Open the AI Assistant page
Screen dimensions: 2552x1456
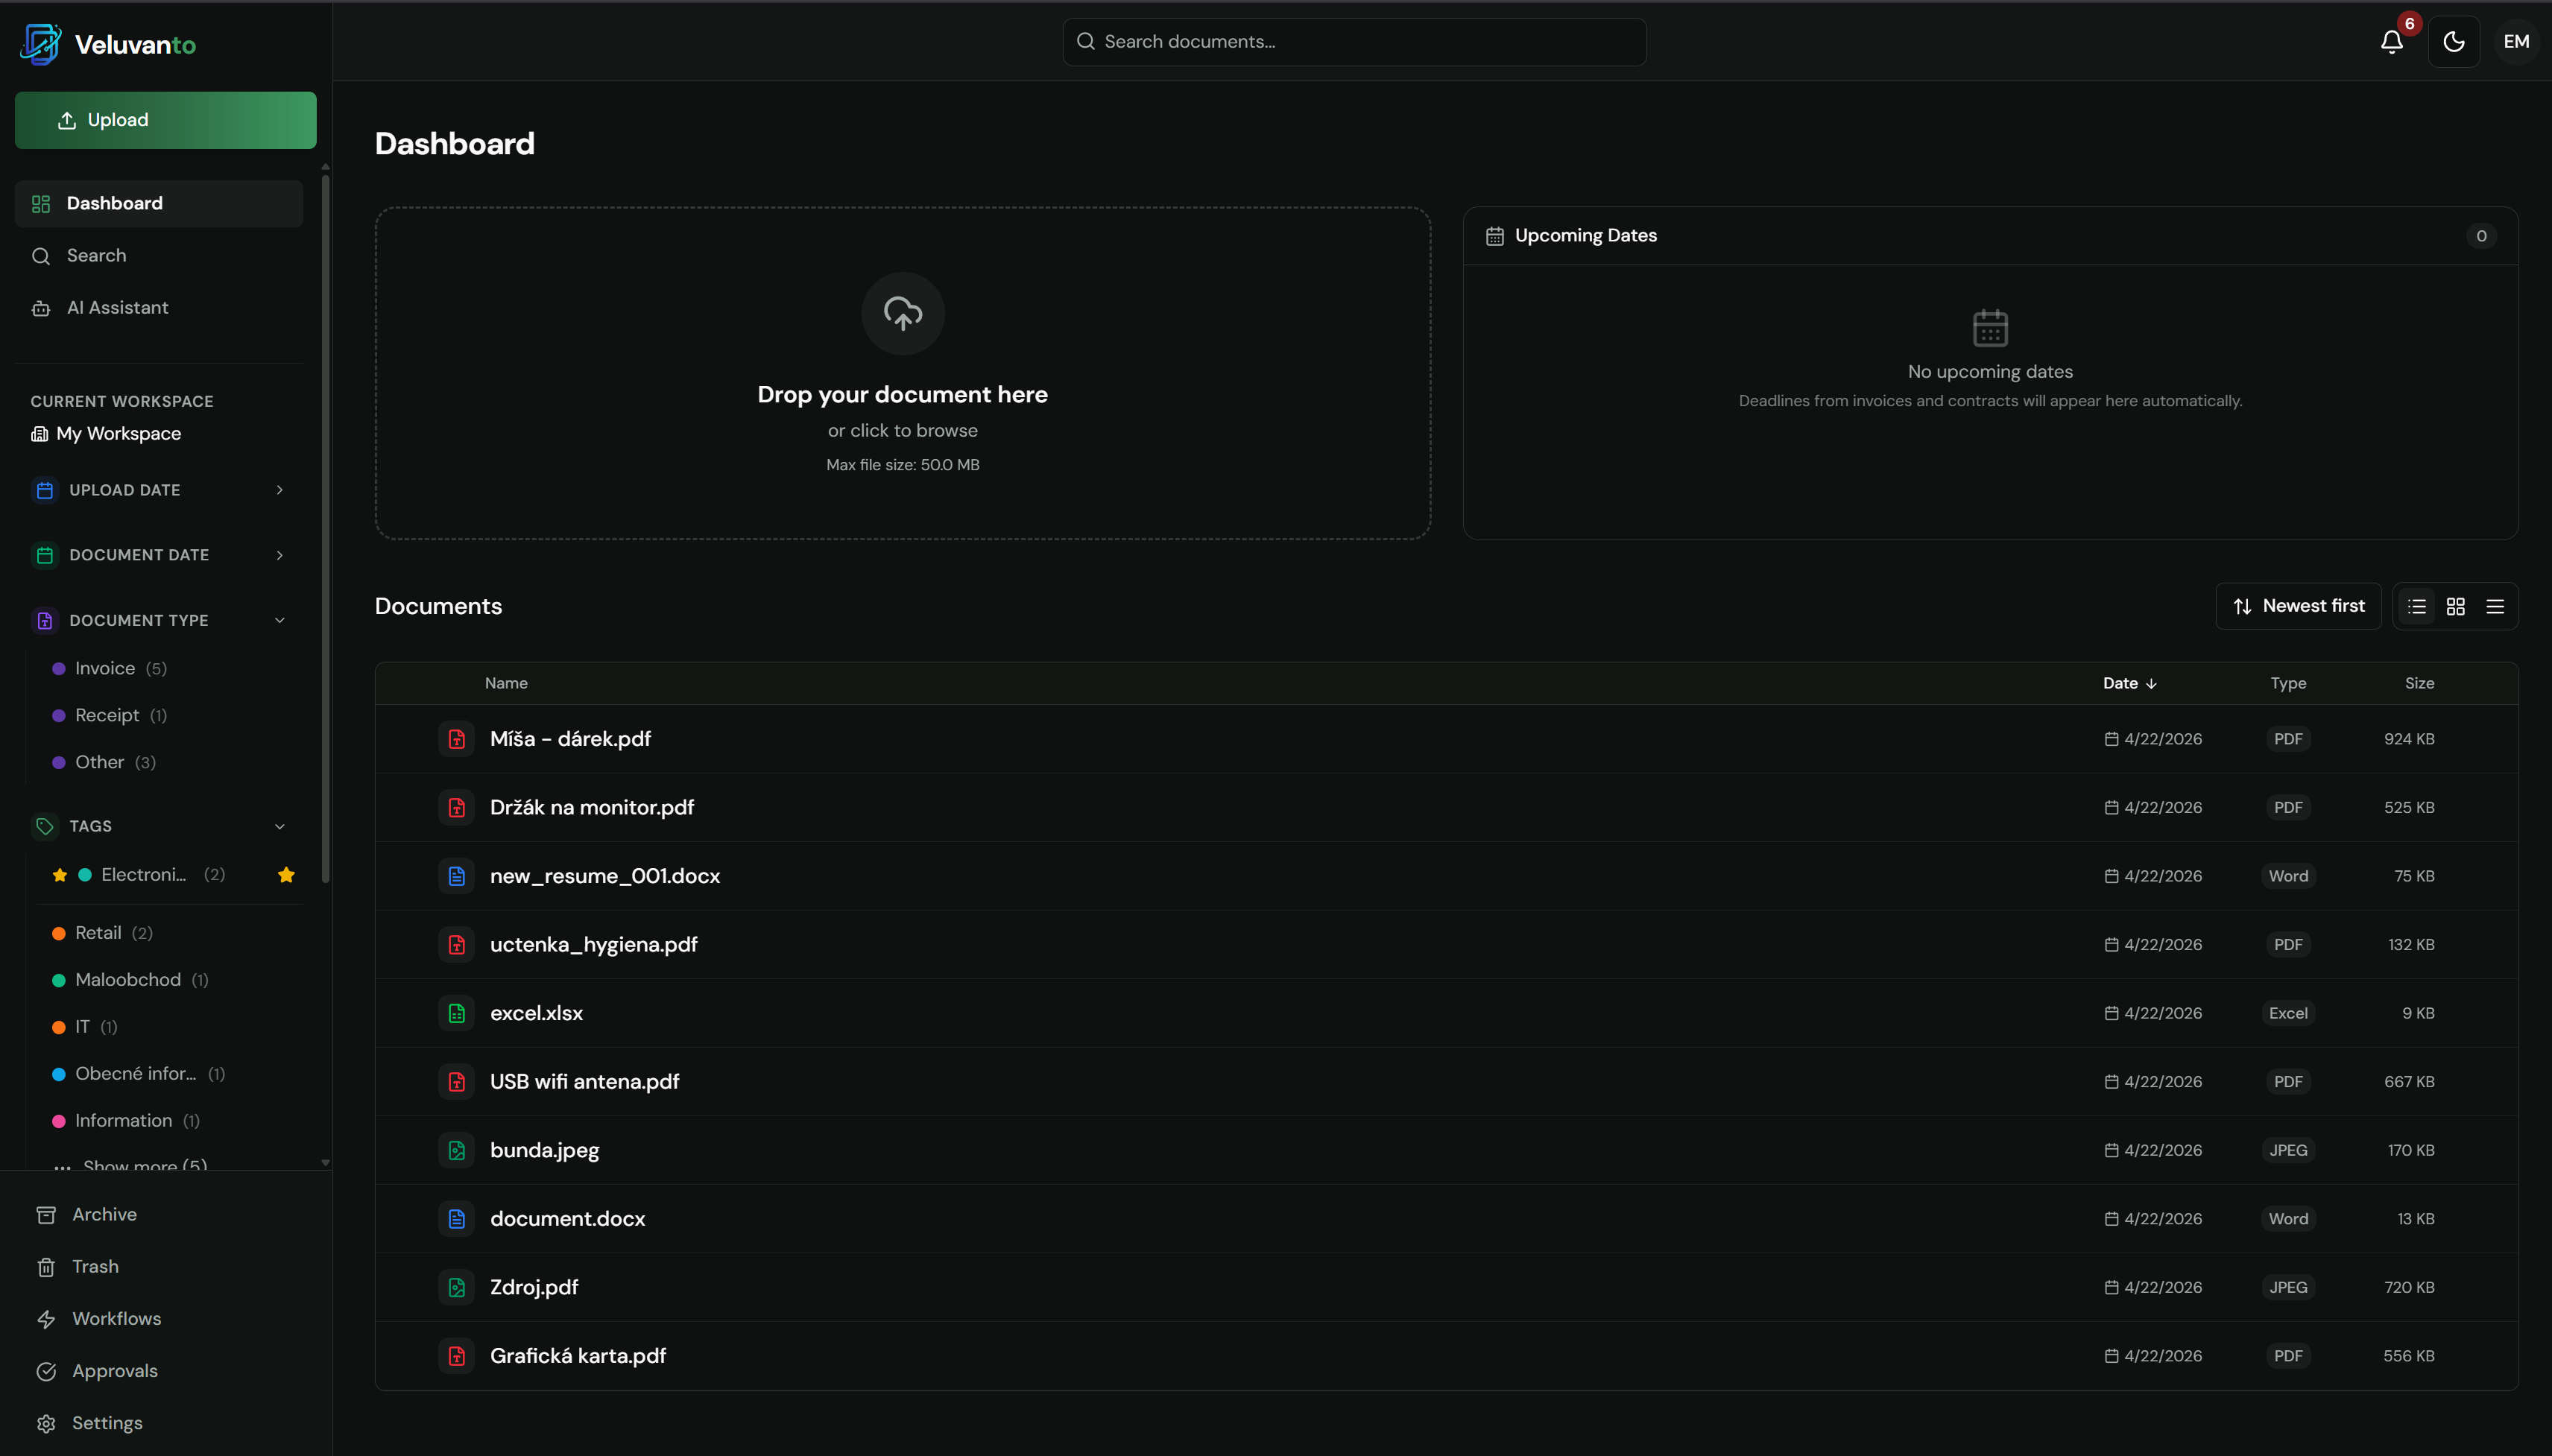[117, 308]
